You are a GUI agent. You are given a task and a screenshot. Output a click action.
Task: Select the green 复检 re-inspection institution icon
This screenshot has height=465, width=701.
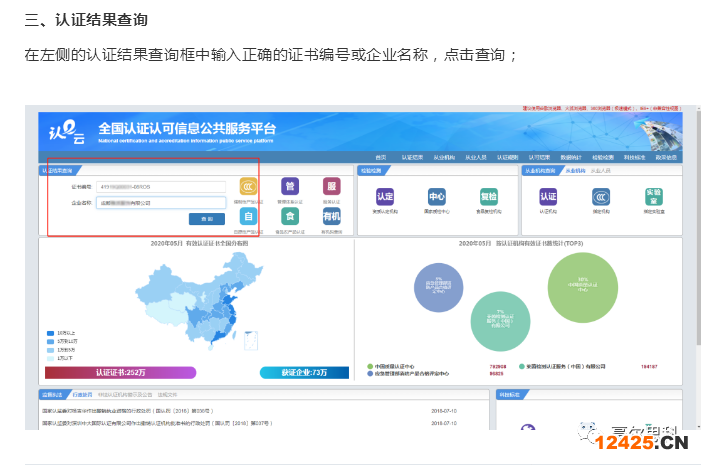click(488, 197)
